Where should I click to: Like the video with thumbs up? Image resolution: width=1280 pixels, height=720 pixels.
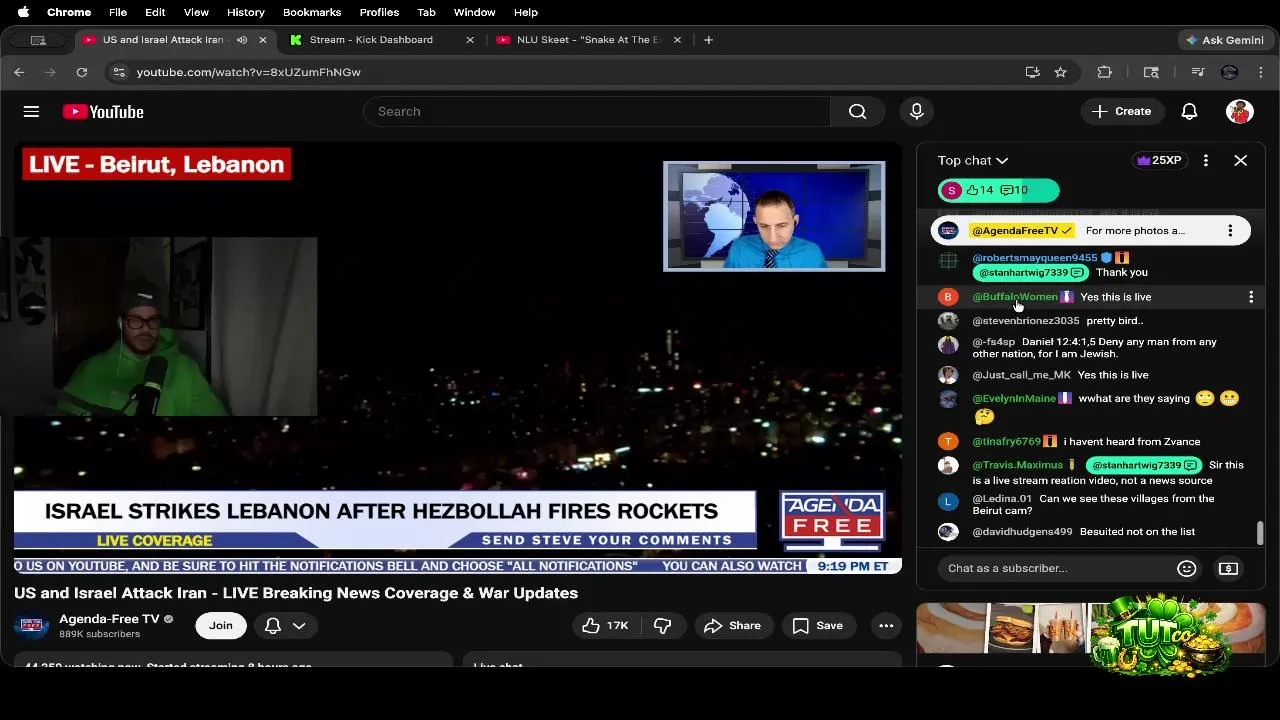click(606, 626)
